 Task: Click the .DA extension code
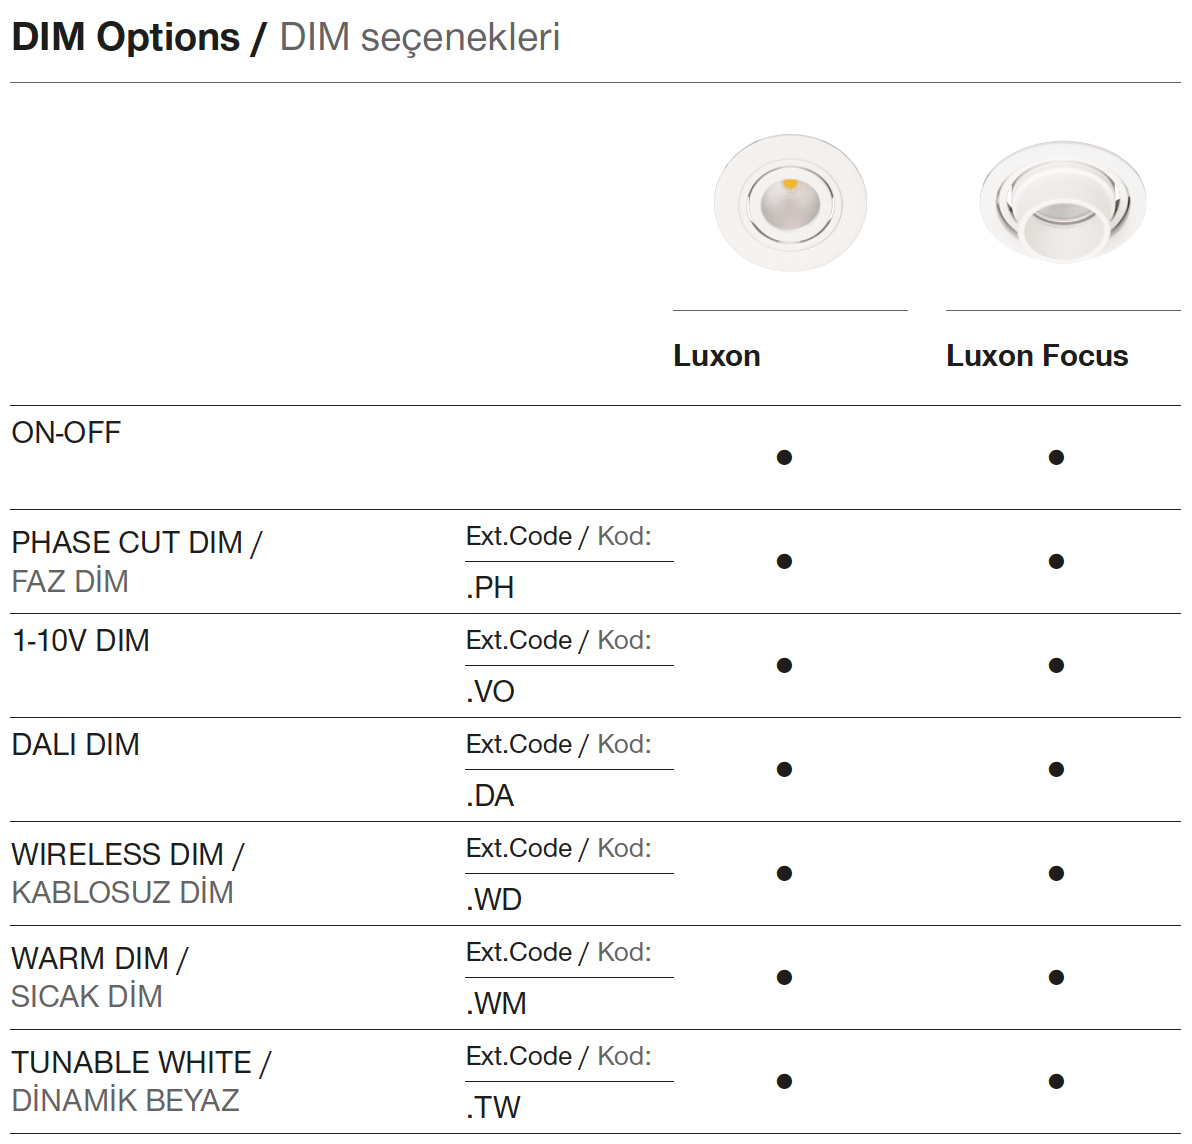(490, 796)
